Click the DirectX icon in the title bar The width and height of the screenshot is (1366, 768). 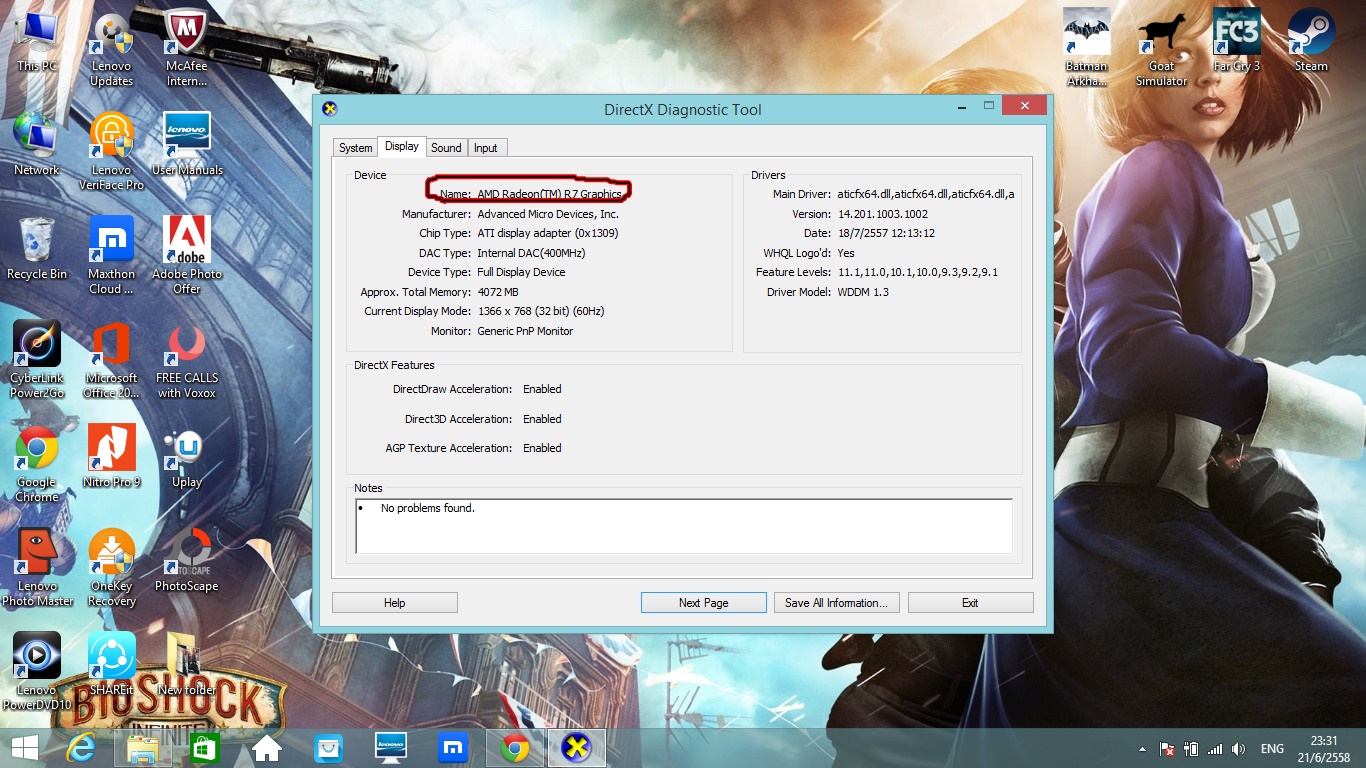(329, 109)
